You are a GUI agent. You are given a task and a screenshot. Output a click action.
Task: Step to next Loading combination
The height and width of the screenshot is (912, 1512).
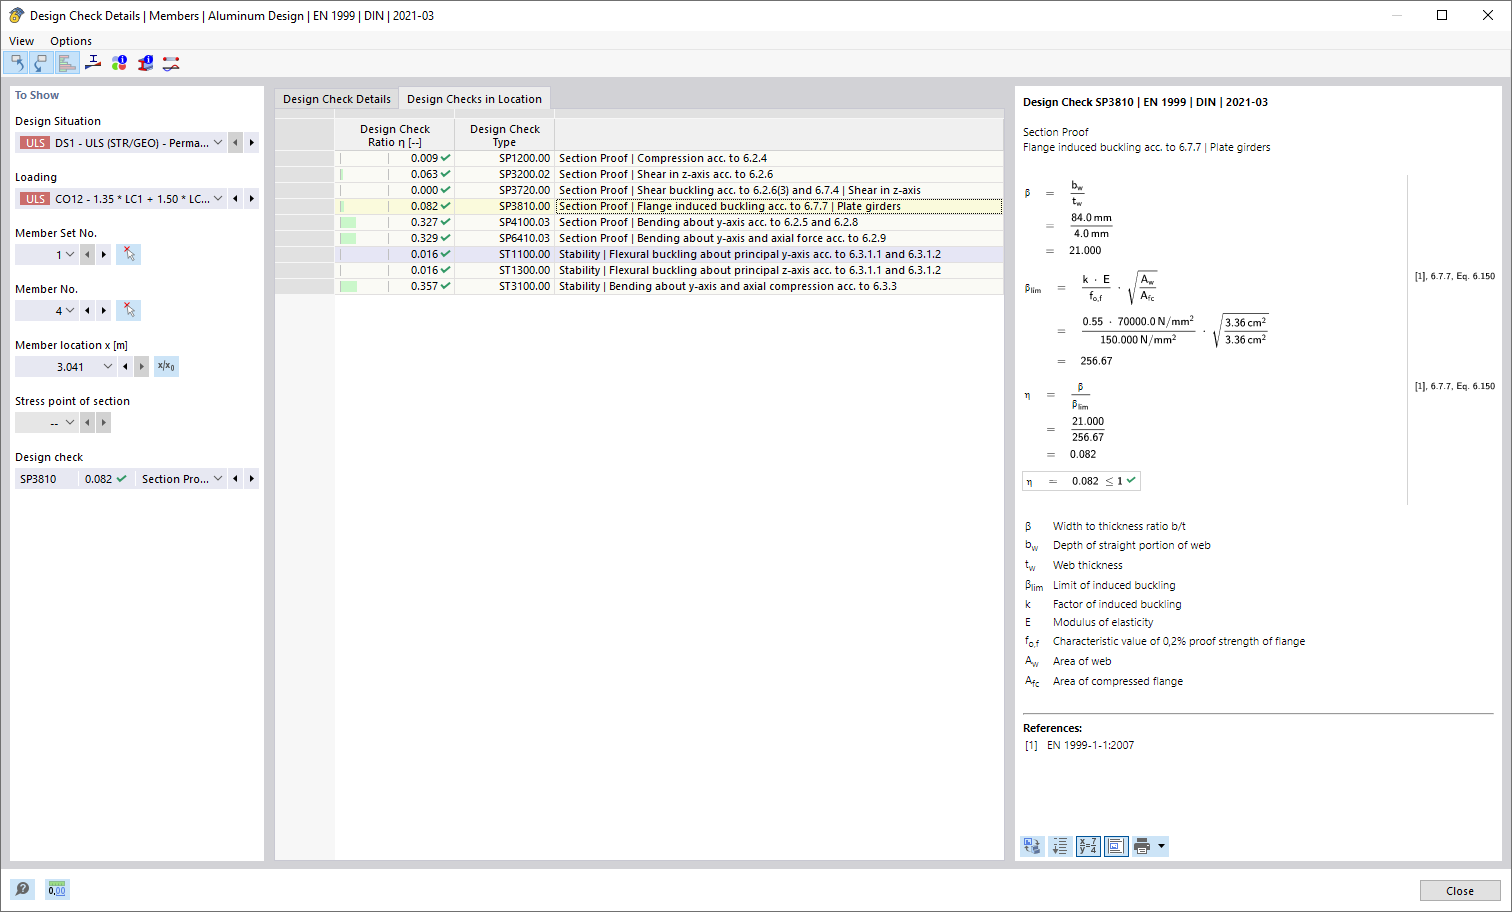[x=251, y=199]
